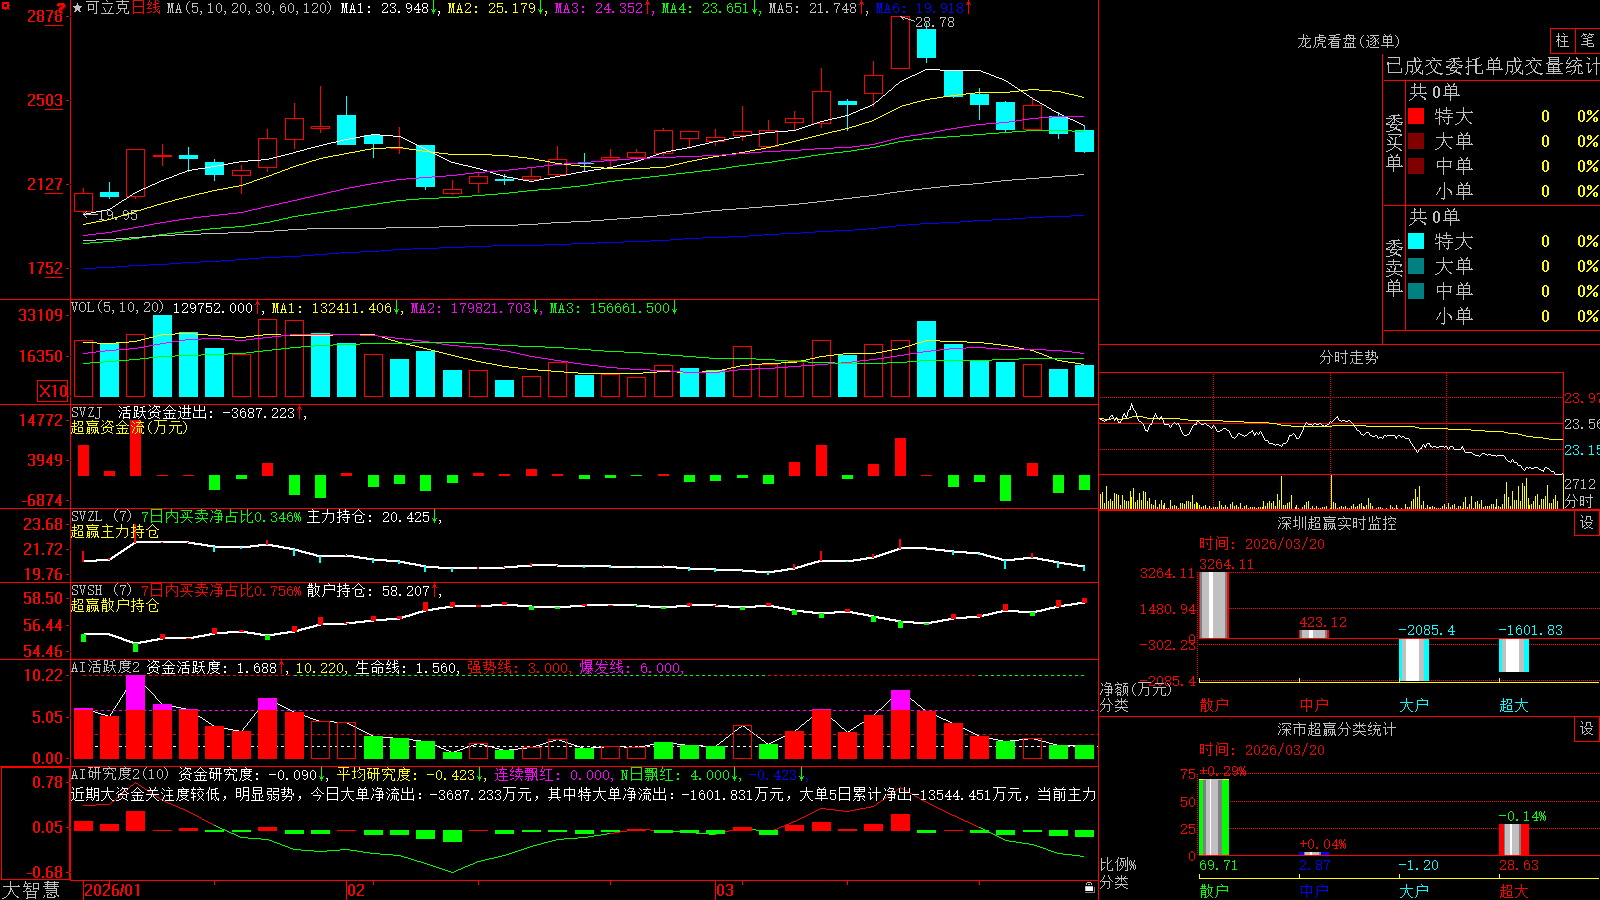Click the 深圳超赢实时监控 panel title
This screenshot has width=1600, height=900.
click(x=1336, y=523)
